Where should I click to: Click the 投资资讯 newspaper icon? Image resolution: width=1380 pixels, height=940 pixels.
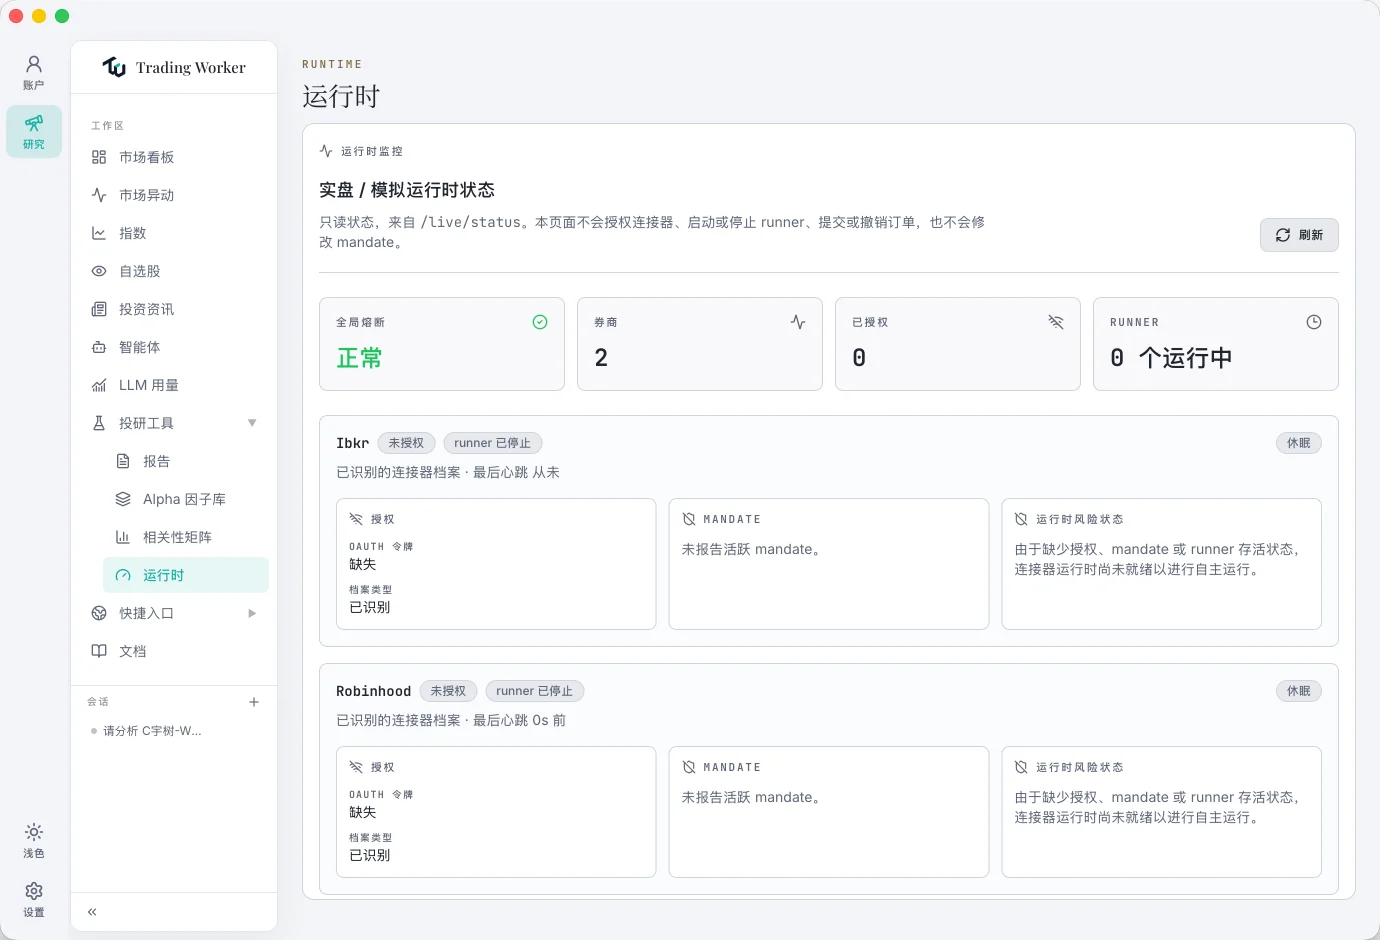point(99,309)
